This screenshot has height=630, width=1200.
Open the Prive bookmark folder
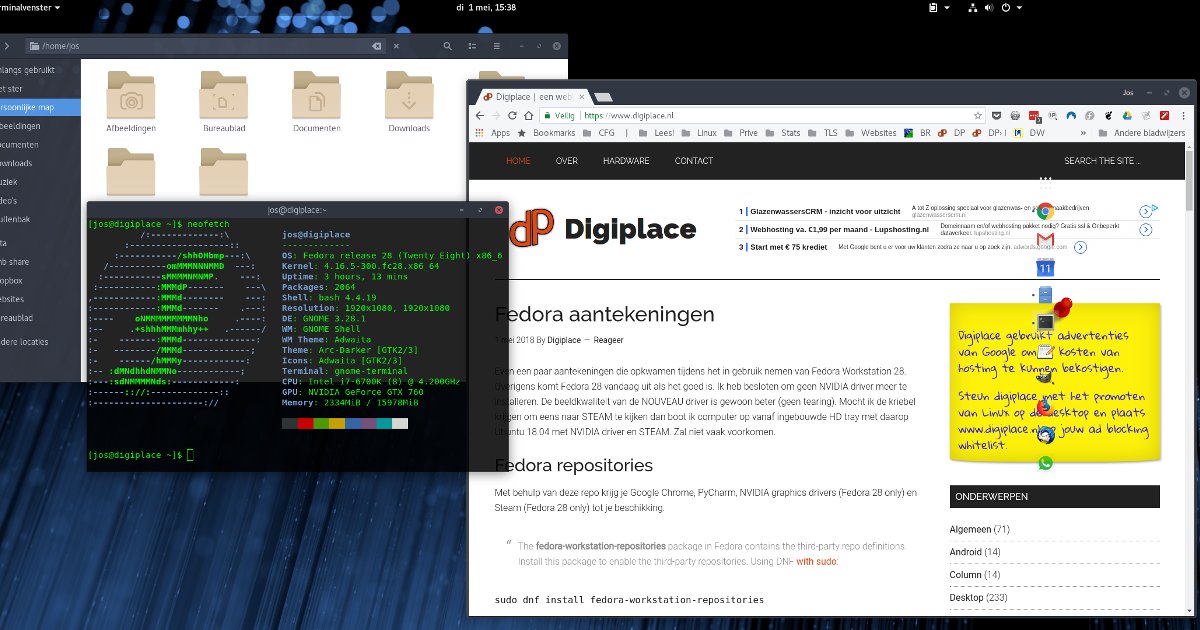coord(741,132)
